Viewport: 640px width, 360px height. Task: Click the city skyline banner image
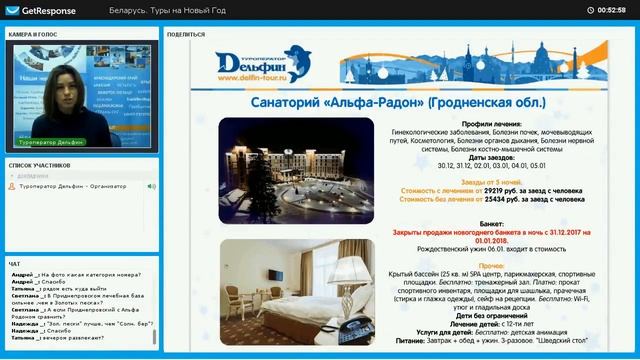(473, 62)
